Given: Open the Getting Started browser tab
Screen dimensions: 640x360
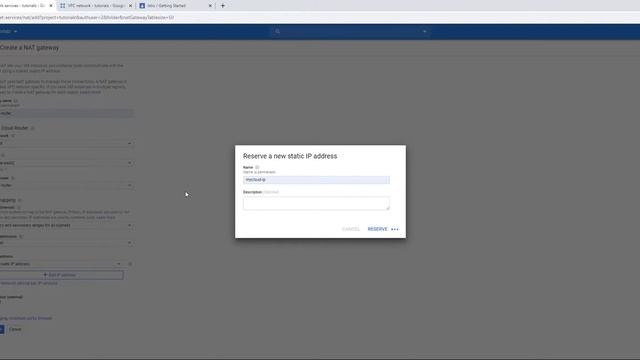Looking at the screenshot, I should click(175, 6).
